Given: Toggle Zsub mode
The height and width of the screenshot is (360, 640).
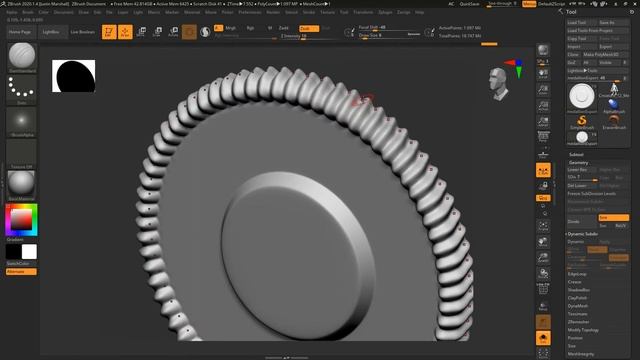Looking at the screenshot, I should 309,29.
